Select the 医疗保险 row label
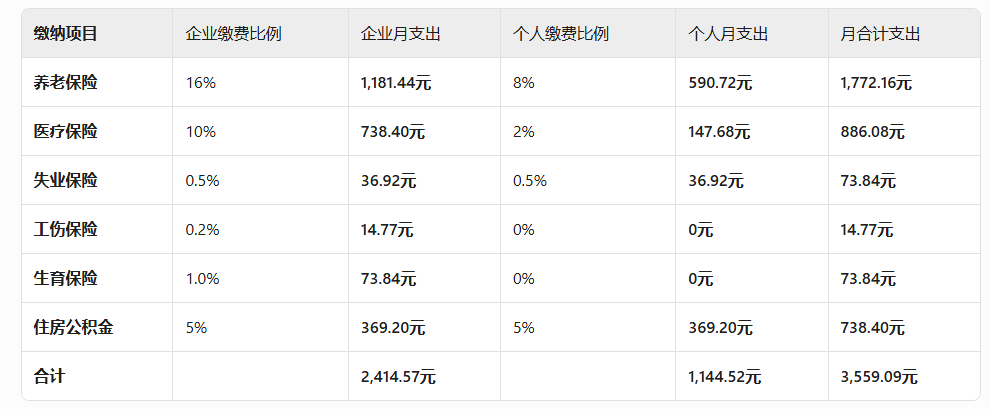Screen dimensions: 989x409 pyautogui.click(x=65, y=131)
